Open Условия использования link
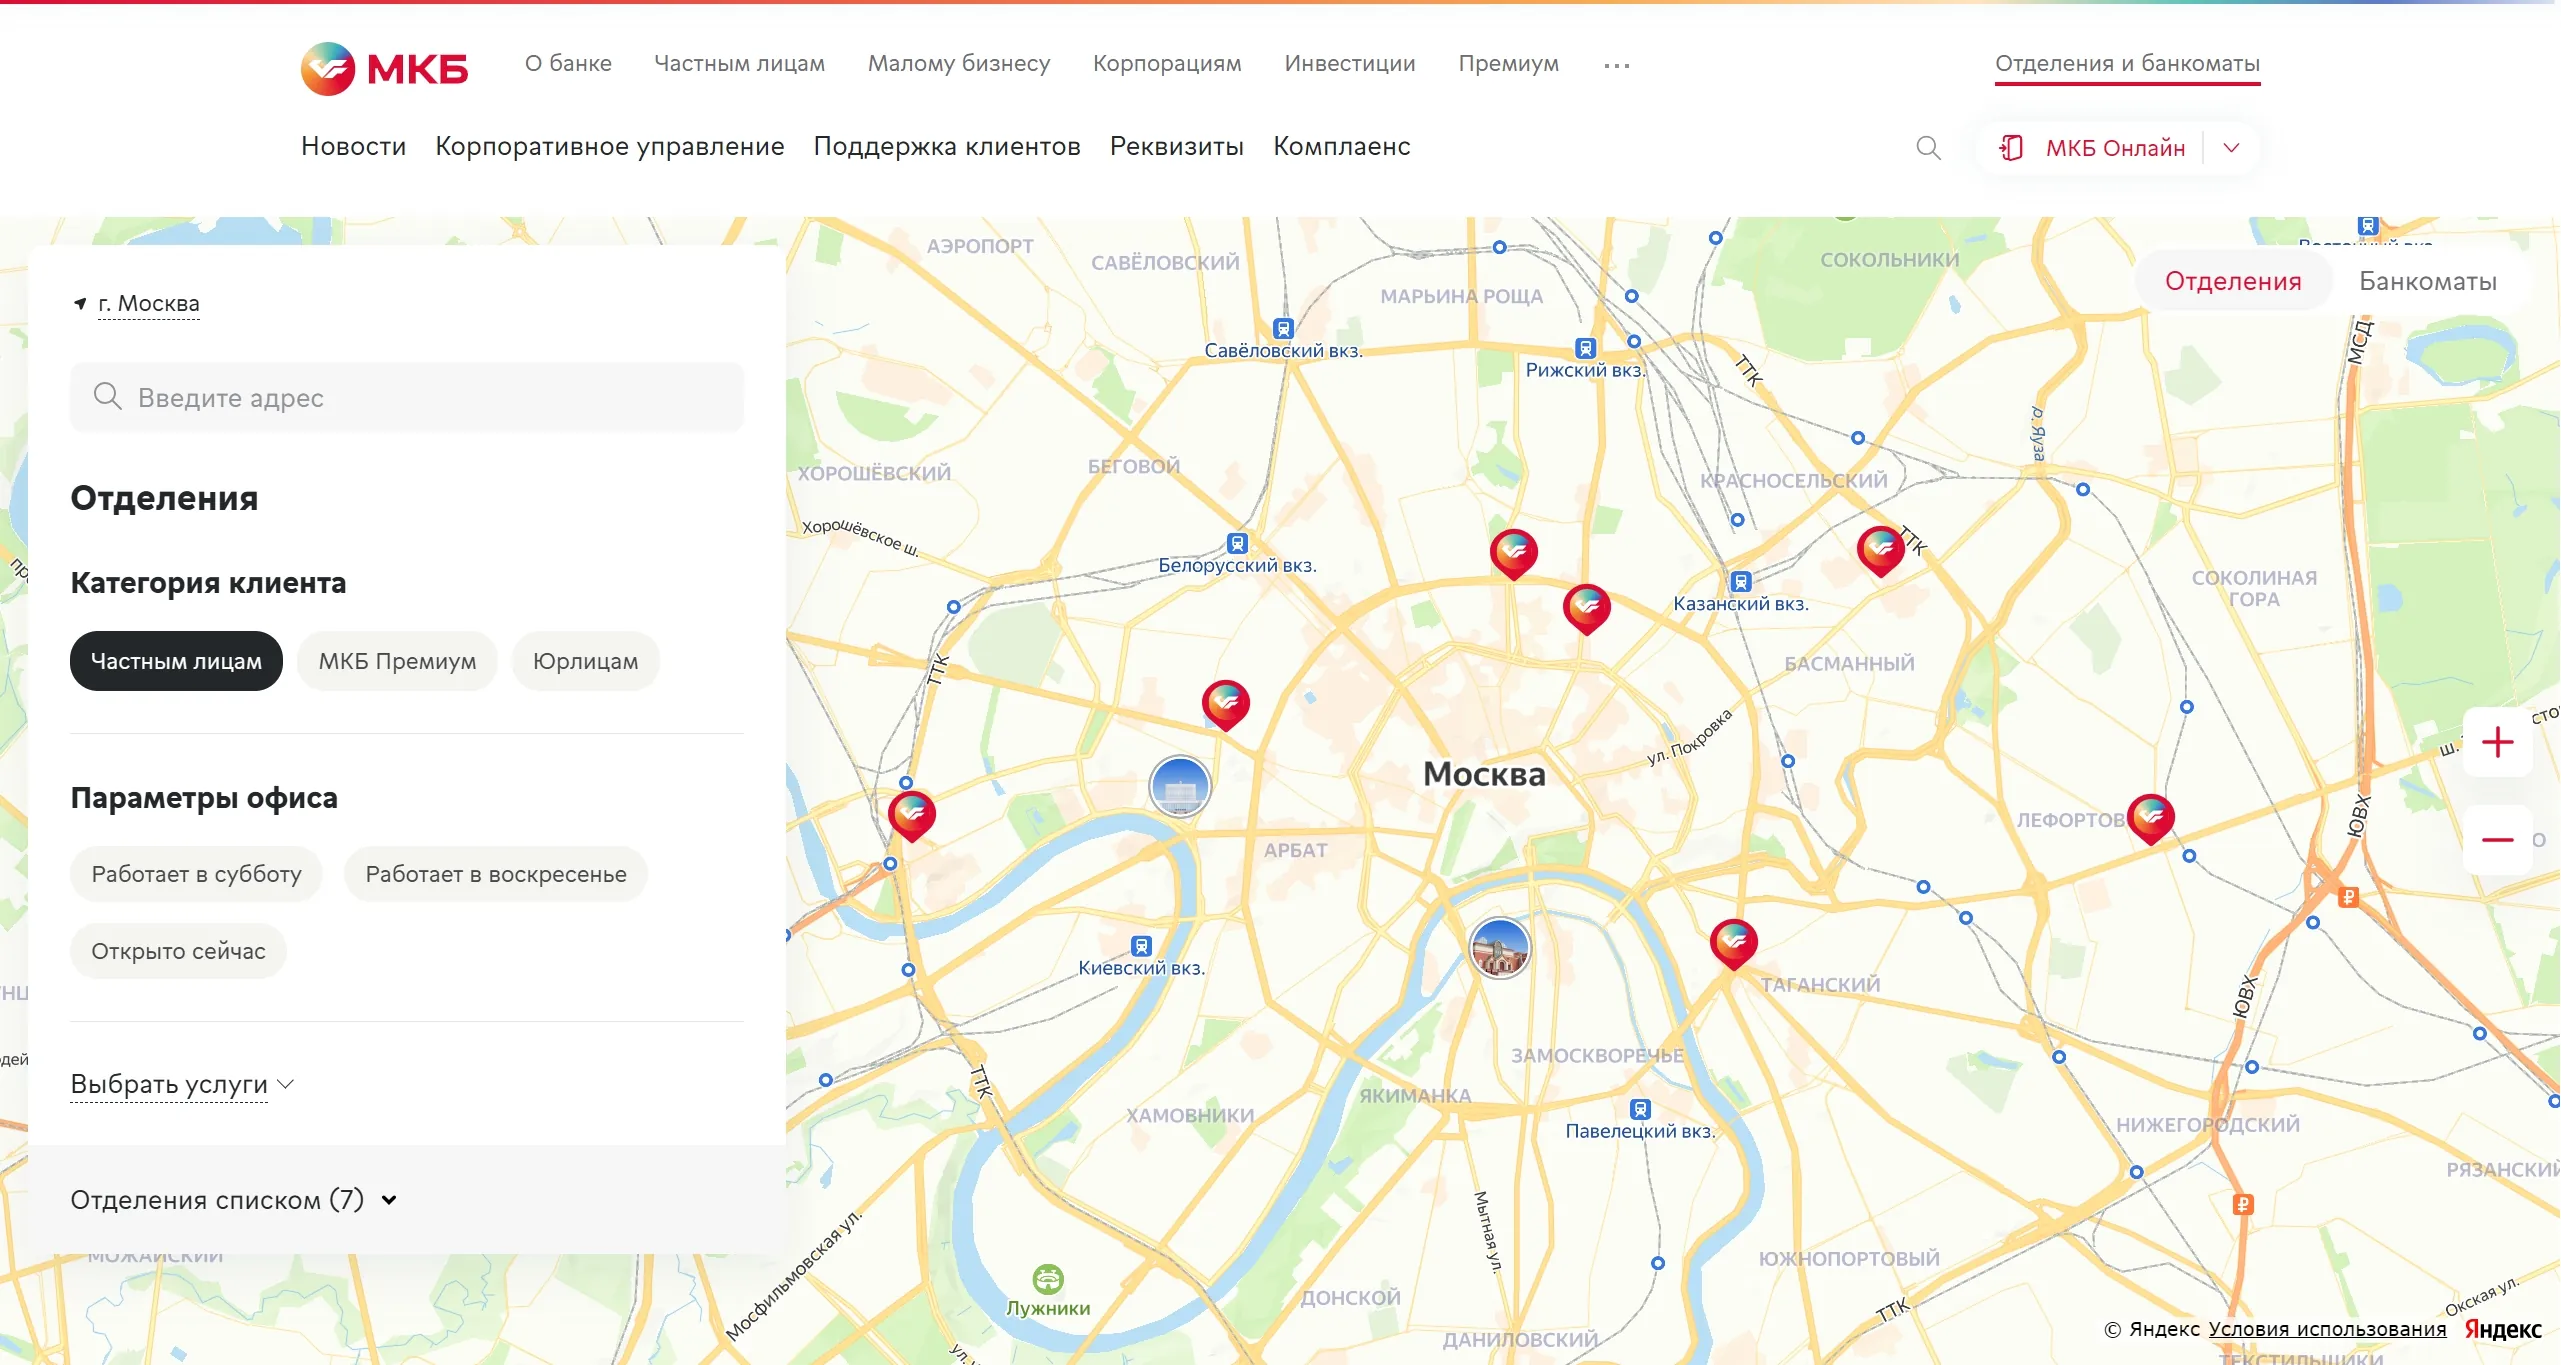The image size is (2561, 1365). pos(2326,1329)
